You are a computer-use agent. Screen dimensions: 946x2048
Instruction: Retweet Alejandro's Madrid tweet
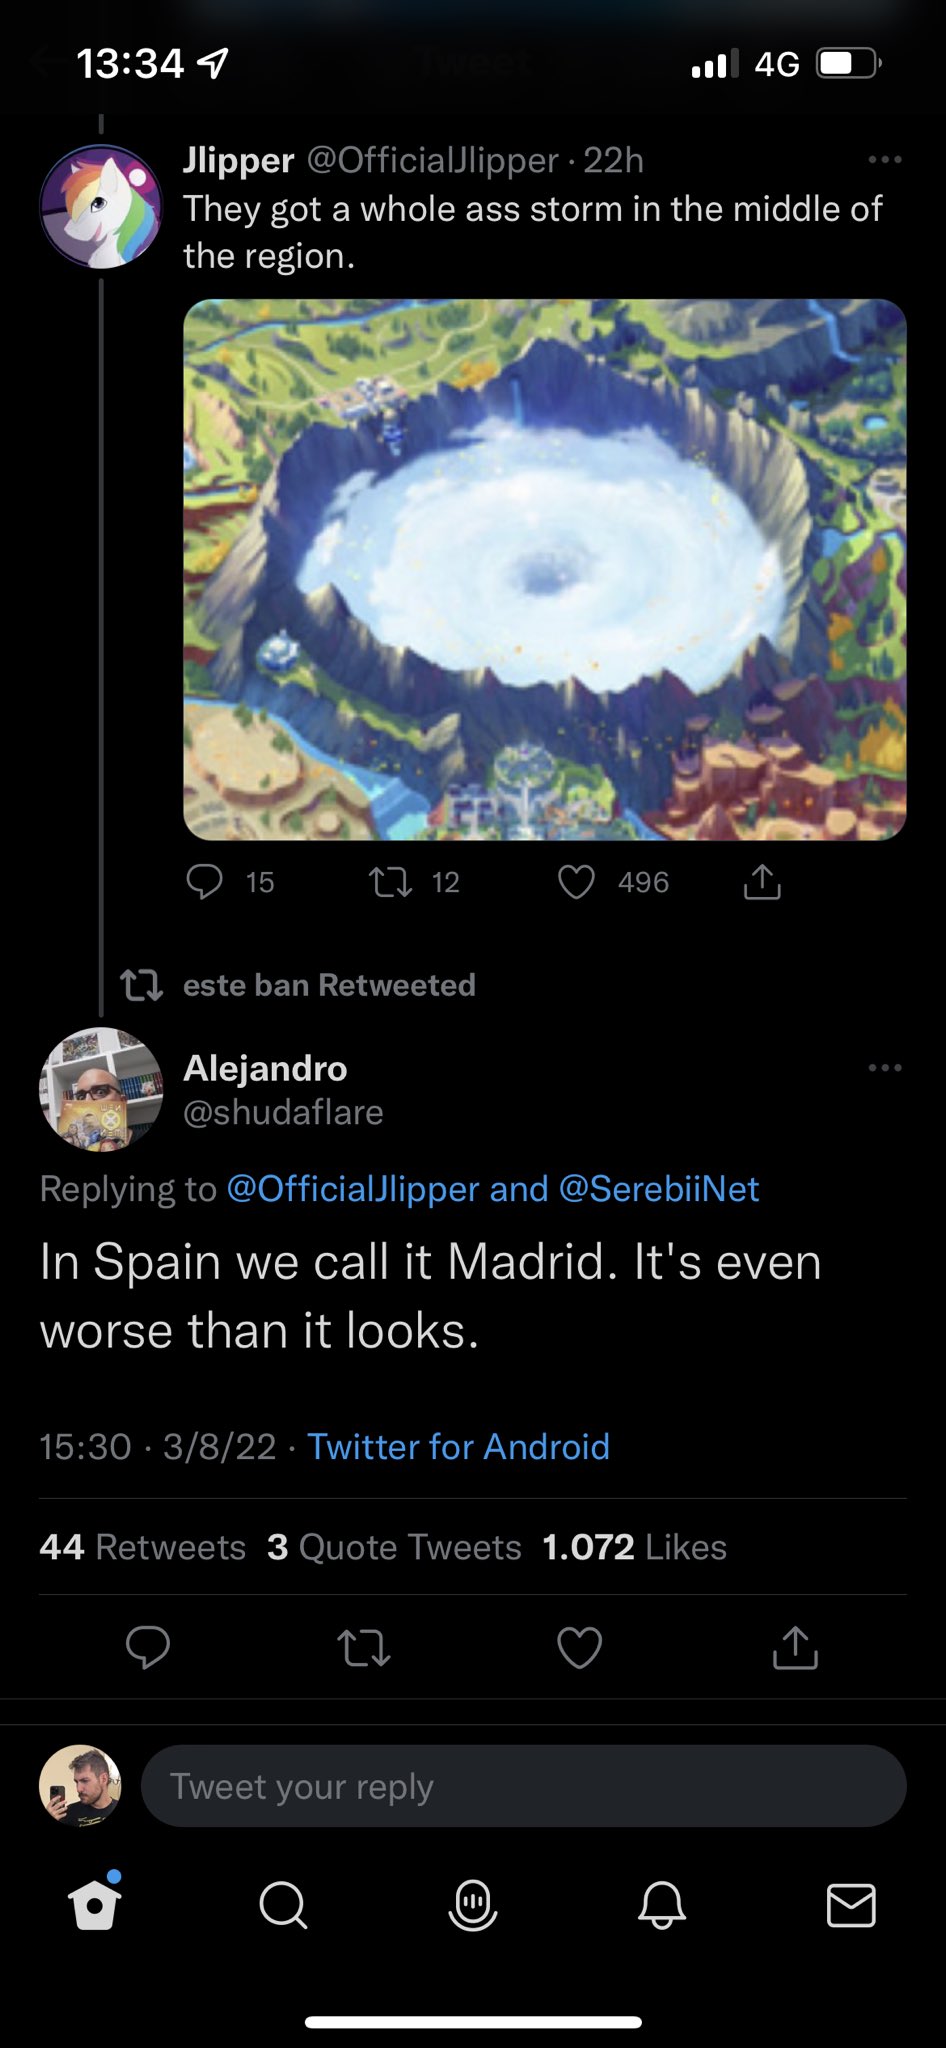364,1647
